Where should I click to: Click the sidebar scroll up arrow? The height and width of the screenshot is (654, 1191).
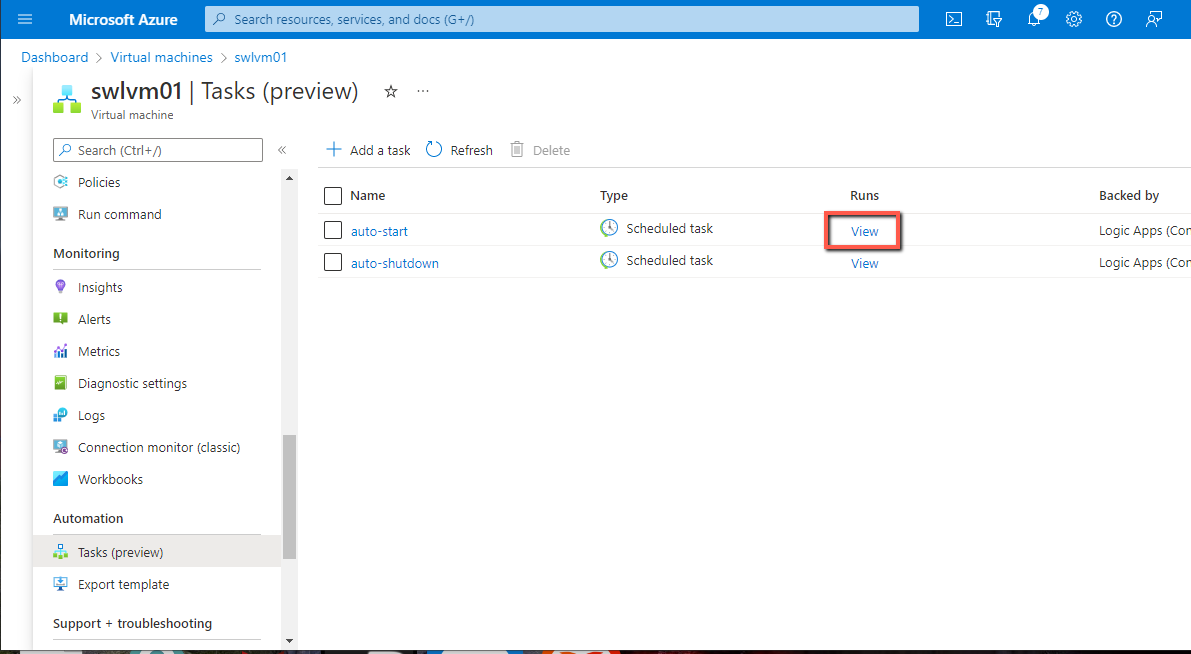click(x=289, y=178)
